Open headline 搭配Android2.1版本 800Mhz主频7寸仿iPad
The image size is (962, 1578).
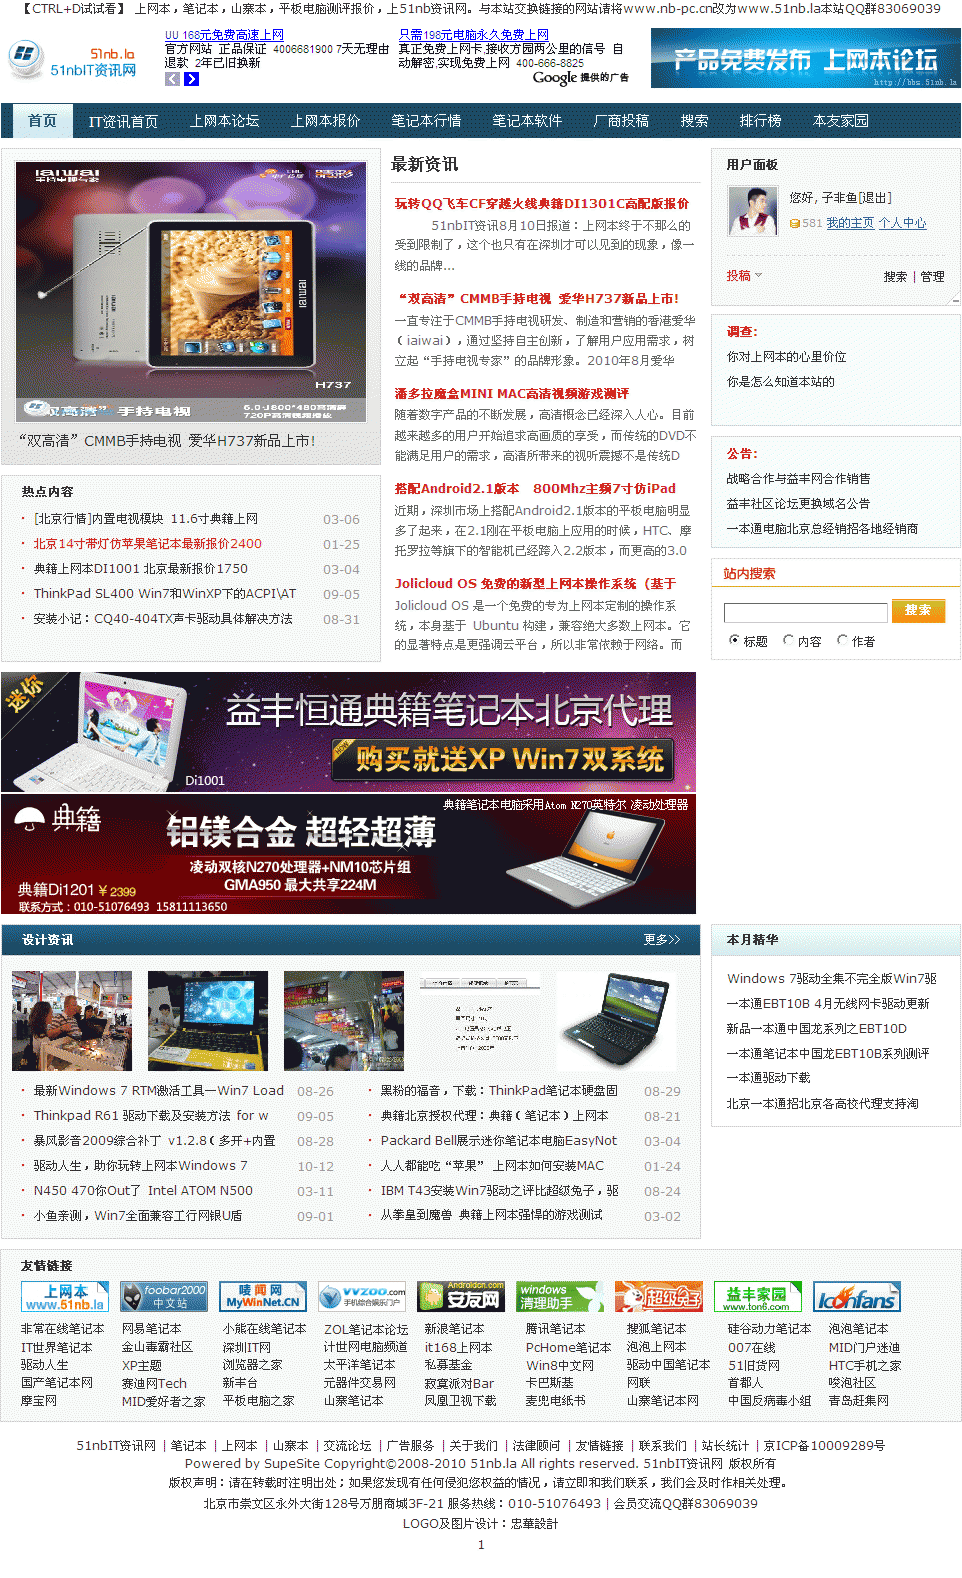pyautogui.click(x=535, y=489)
